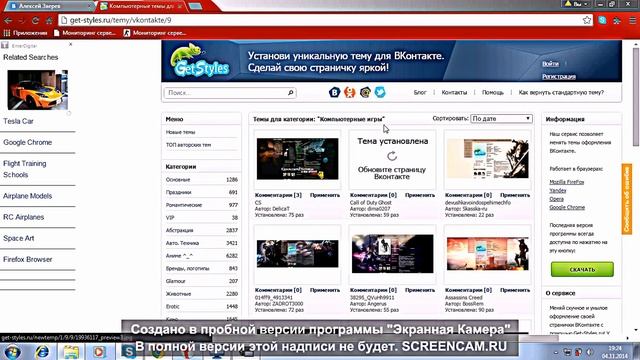Launch Internet Explorer from taskbar
Viewport: 640px width, 360px height.
coord(42,351)
